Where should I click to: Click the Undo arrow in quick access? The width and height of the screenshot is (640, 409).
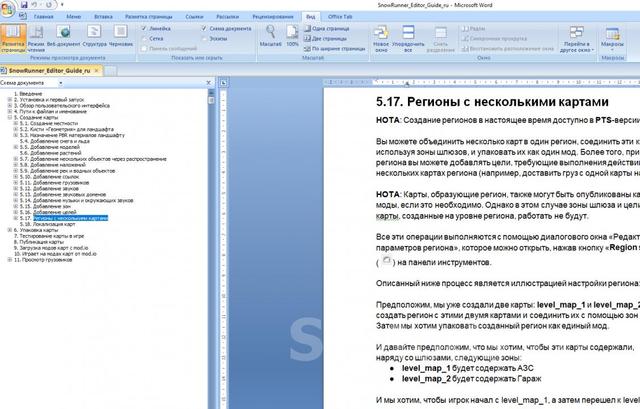[35, 5]
